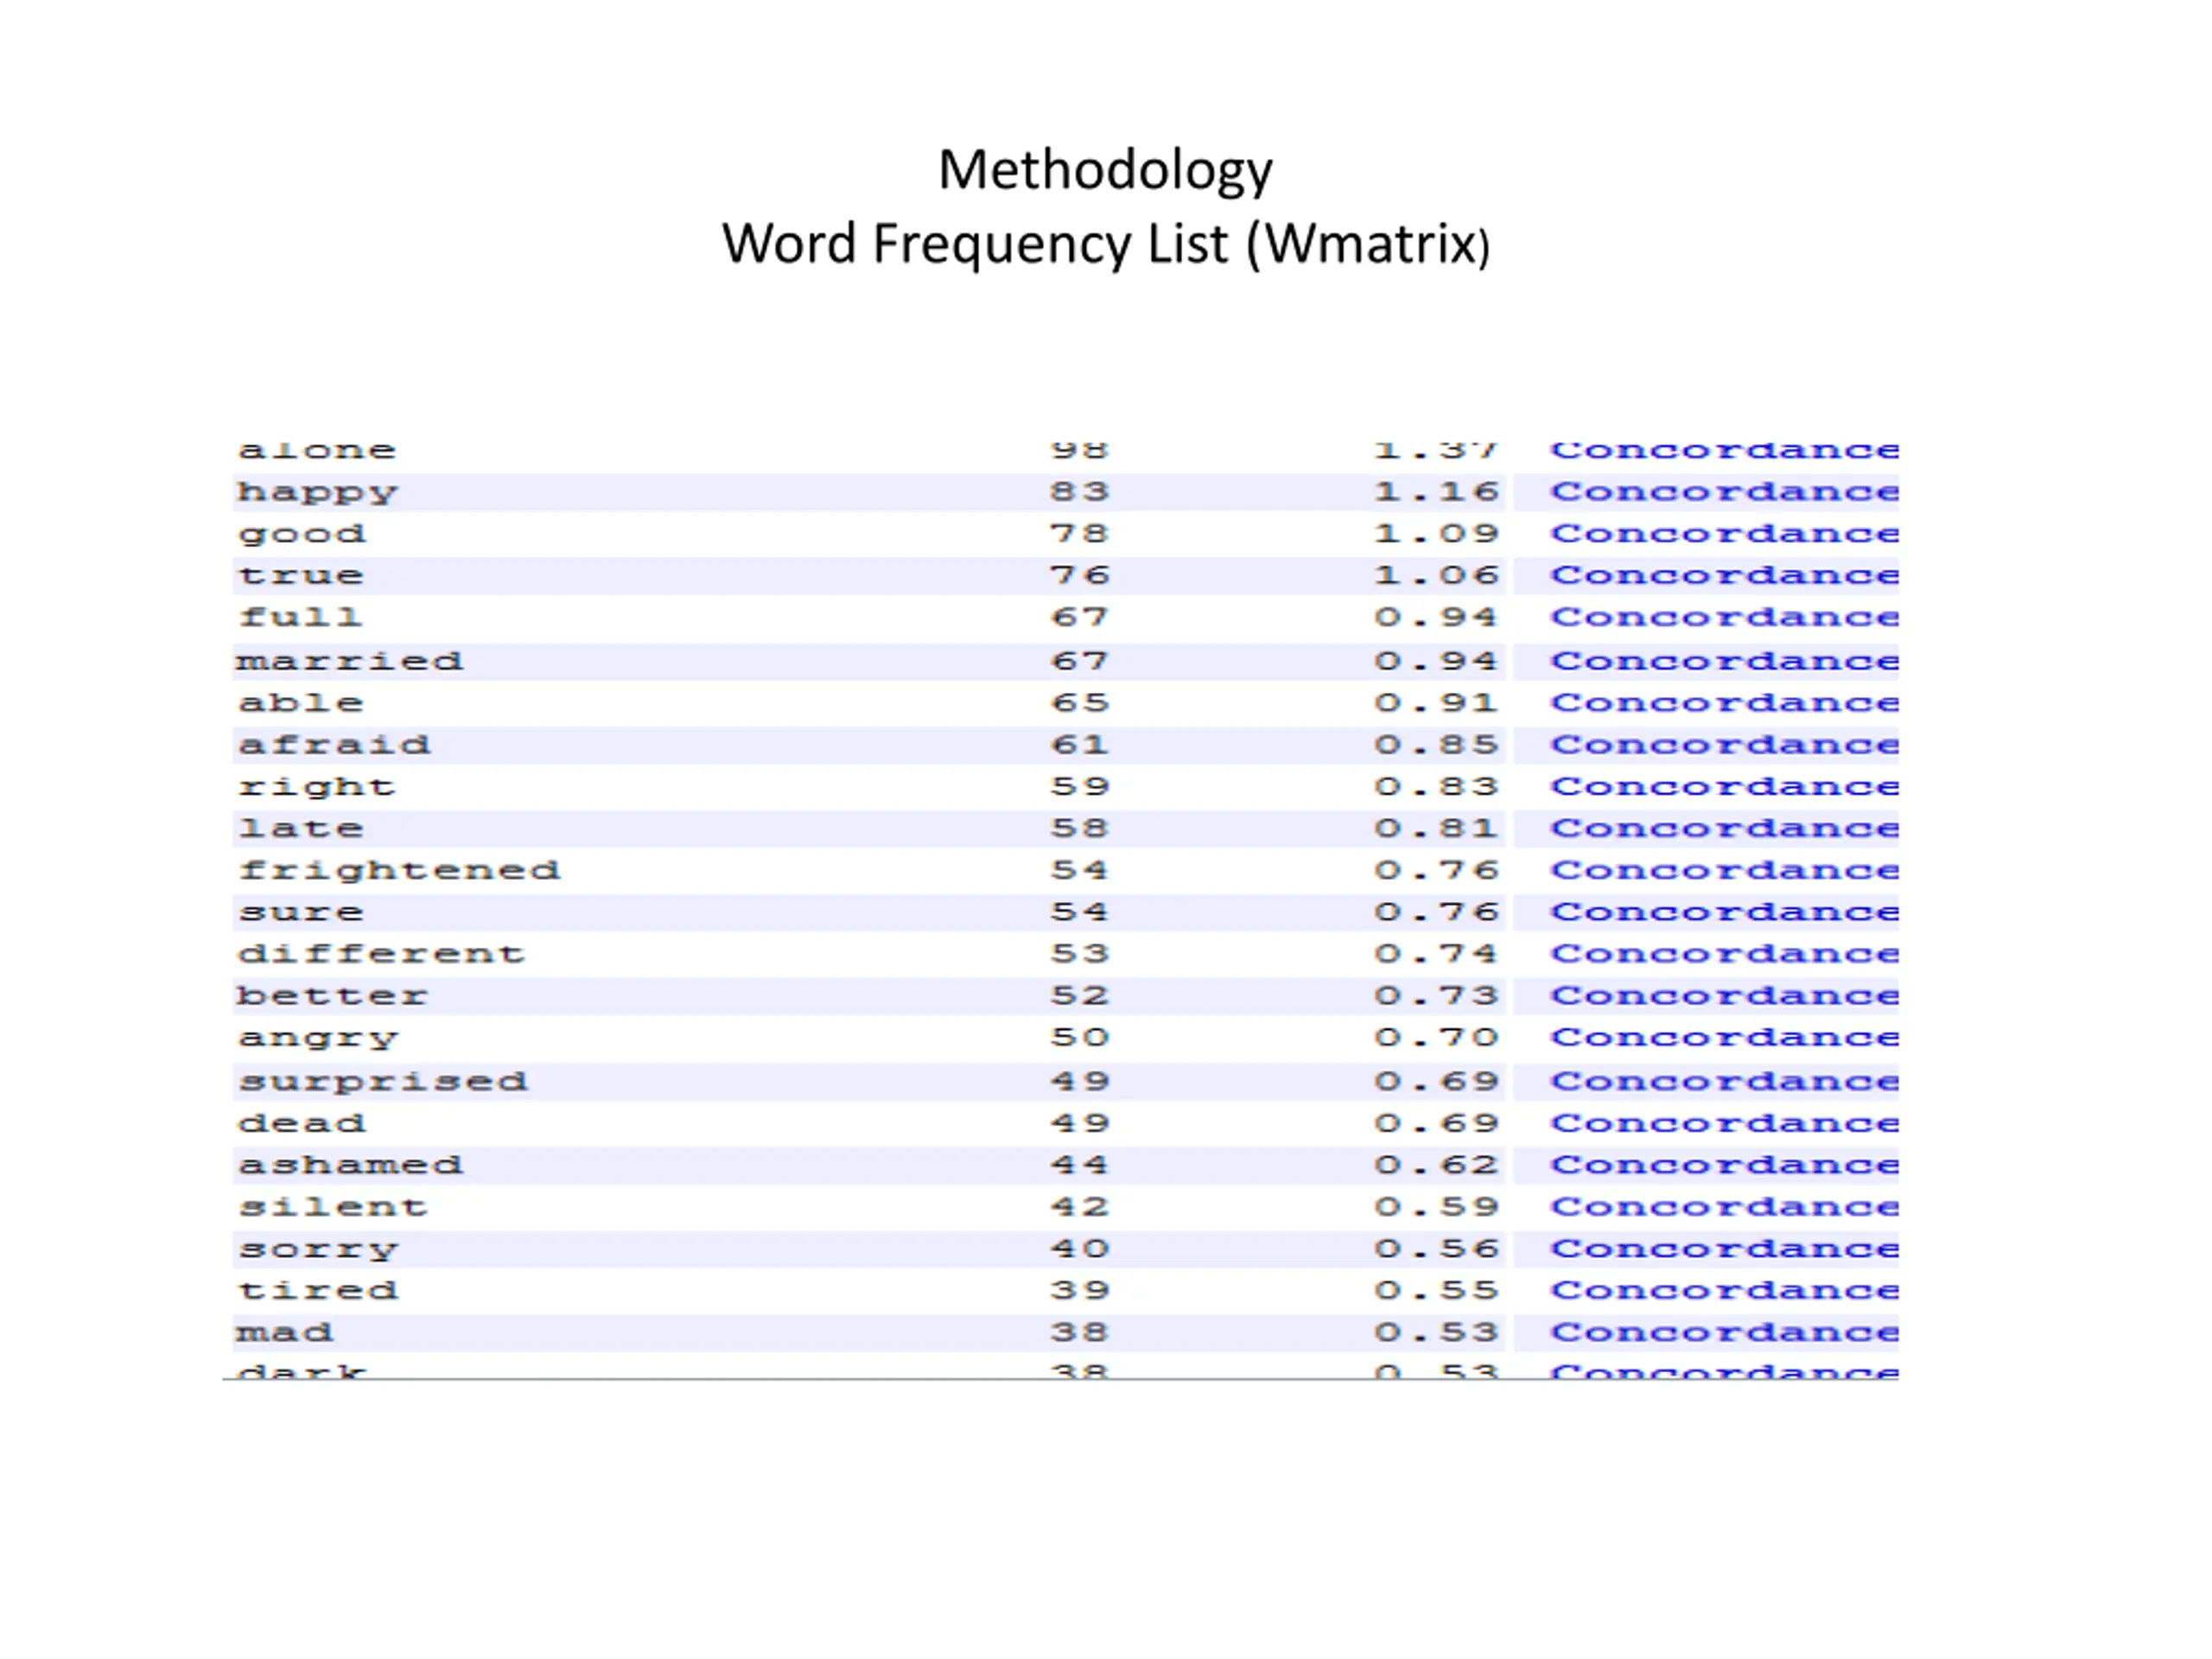Screen dimensions: 2212x1659
Task: Select the word 'full' in the list
Action: (300, 618)
